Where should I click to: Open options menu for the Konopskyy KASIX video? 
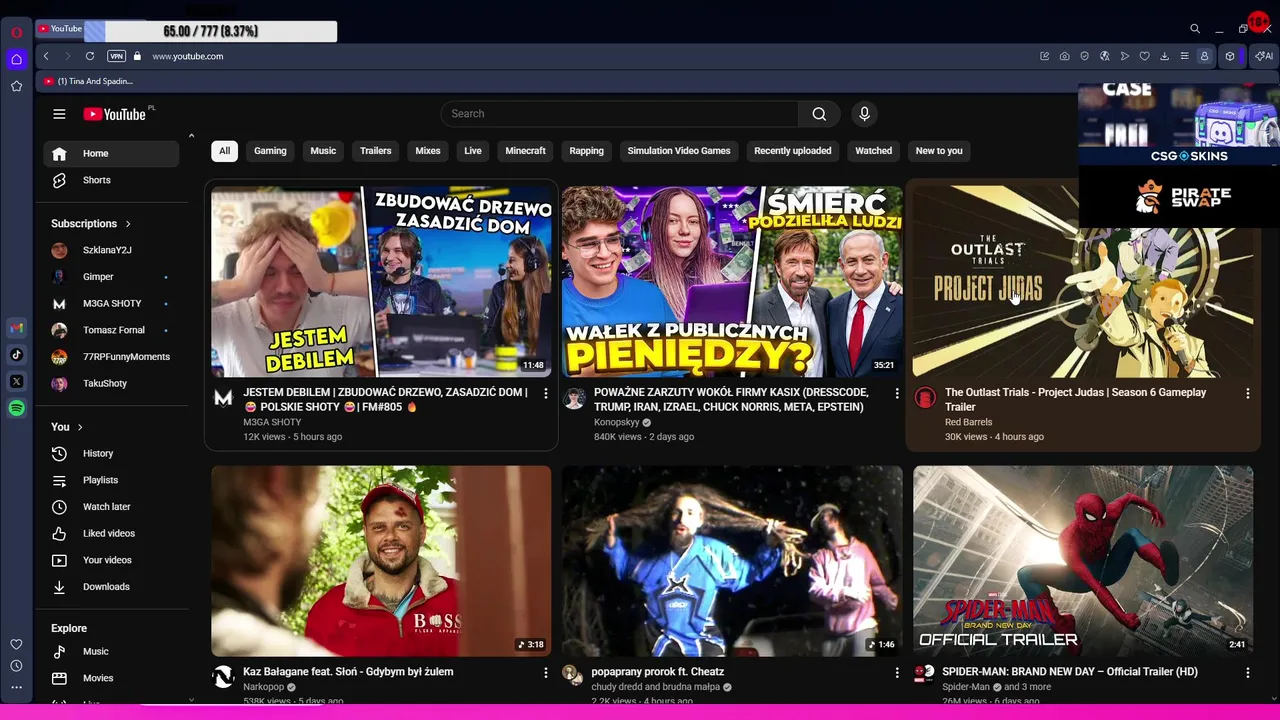tap(896, 394)
